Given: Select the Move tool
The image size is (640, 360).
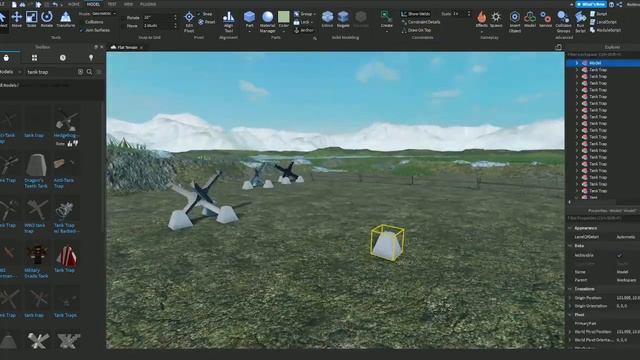Looking at the screenshot, I should pyautogui.click(x=17, y=19).
